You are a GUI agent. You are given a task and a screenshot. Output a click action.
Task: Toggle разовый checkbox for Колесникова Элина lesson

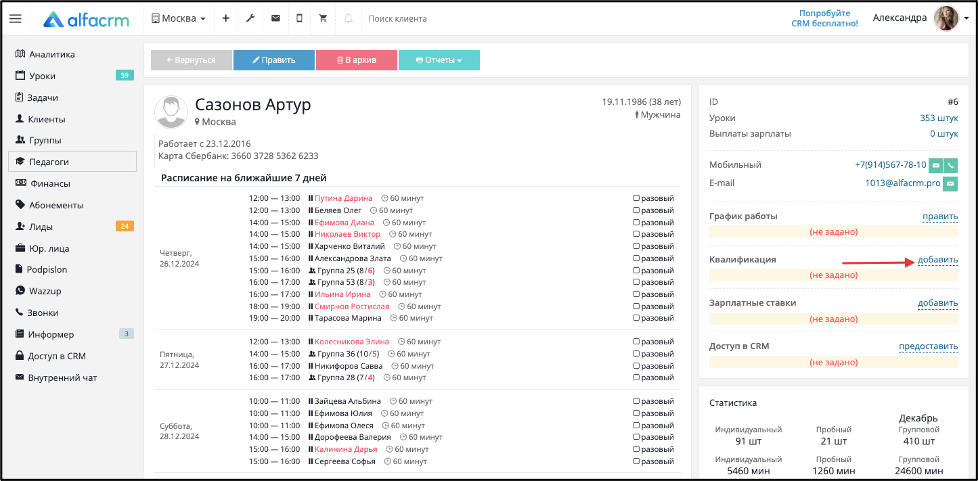(637, 342)
